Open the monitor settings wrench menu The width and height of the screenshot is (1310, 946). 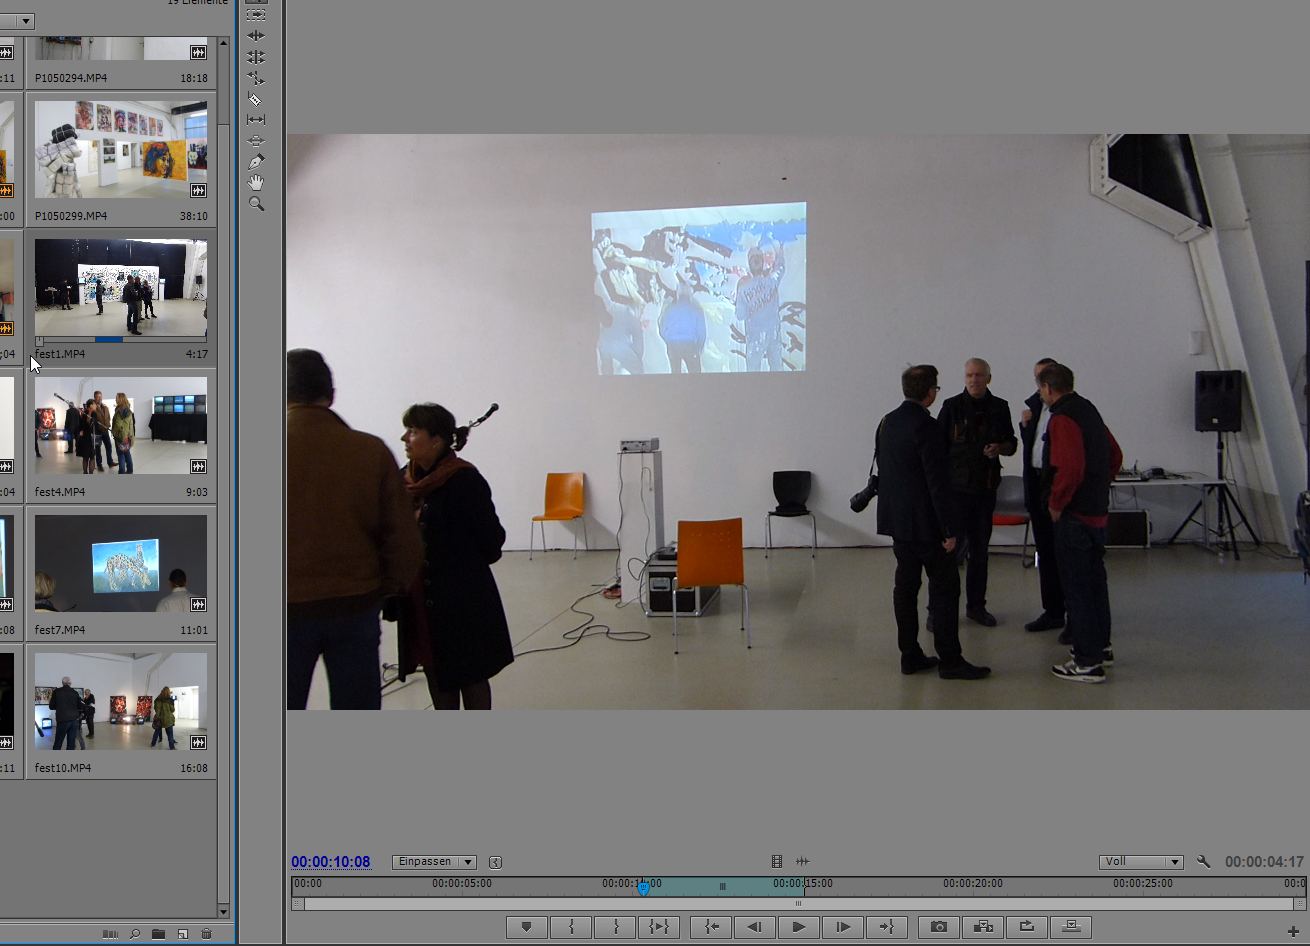pos(1203,861)
